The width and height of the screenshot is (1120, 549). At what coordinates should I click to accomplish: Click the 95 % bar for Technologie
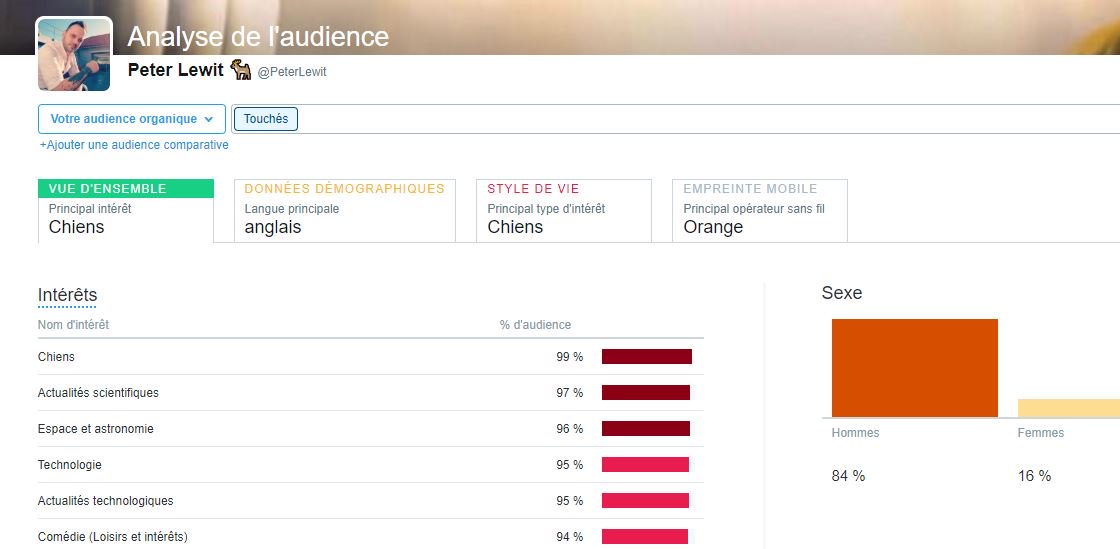pos(645,465)
